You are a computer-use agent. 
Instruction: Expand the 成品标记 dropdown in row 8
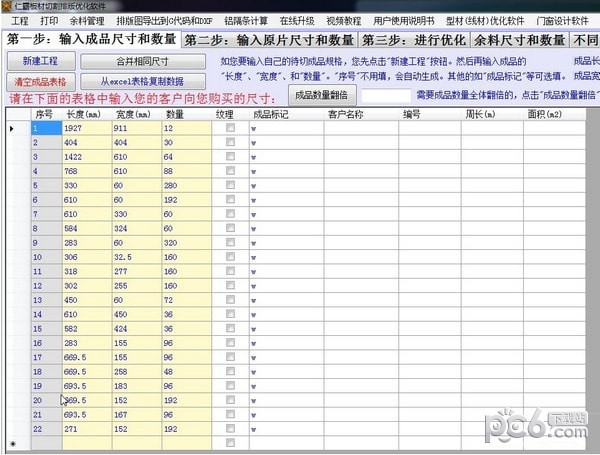coord(254,229)
